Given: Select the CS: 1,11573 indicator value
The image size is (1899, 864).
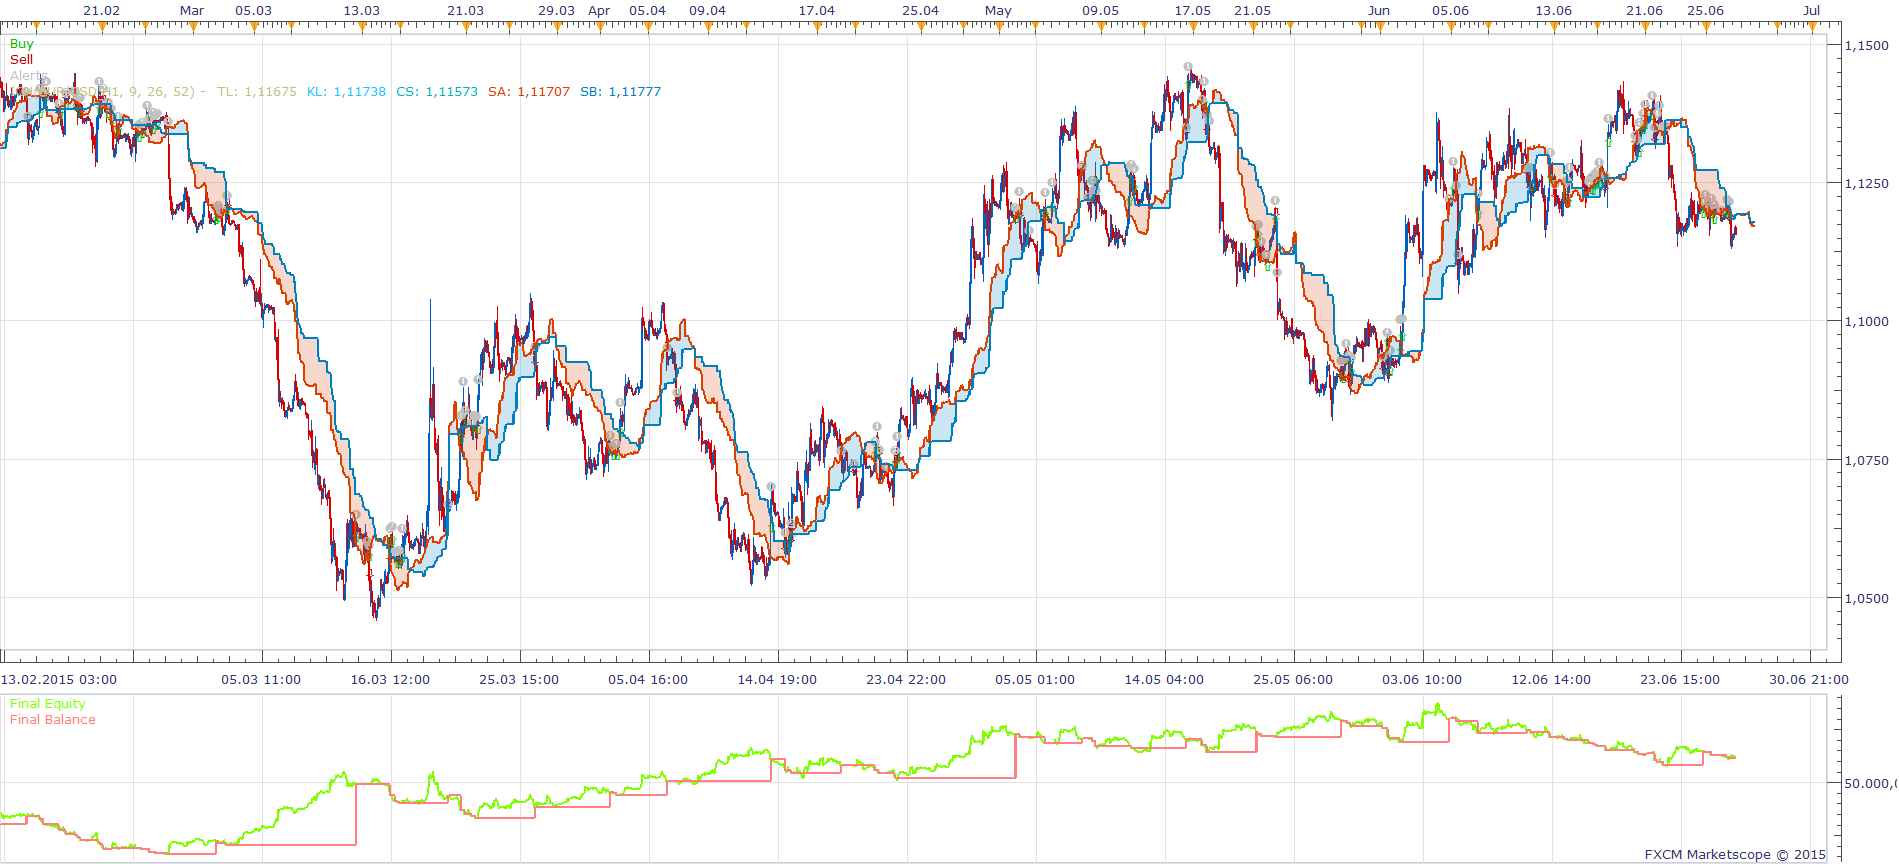Looking at the screenshot, I should coord(437,92).
